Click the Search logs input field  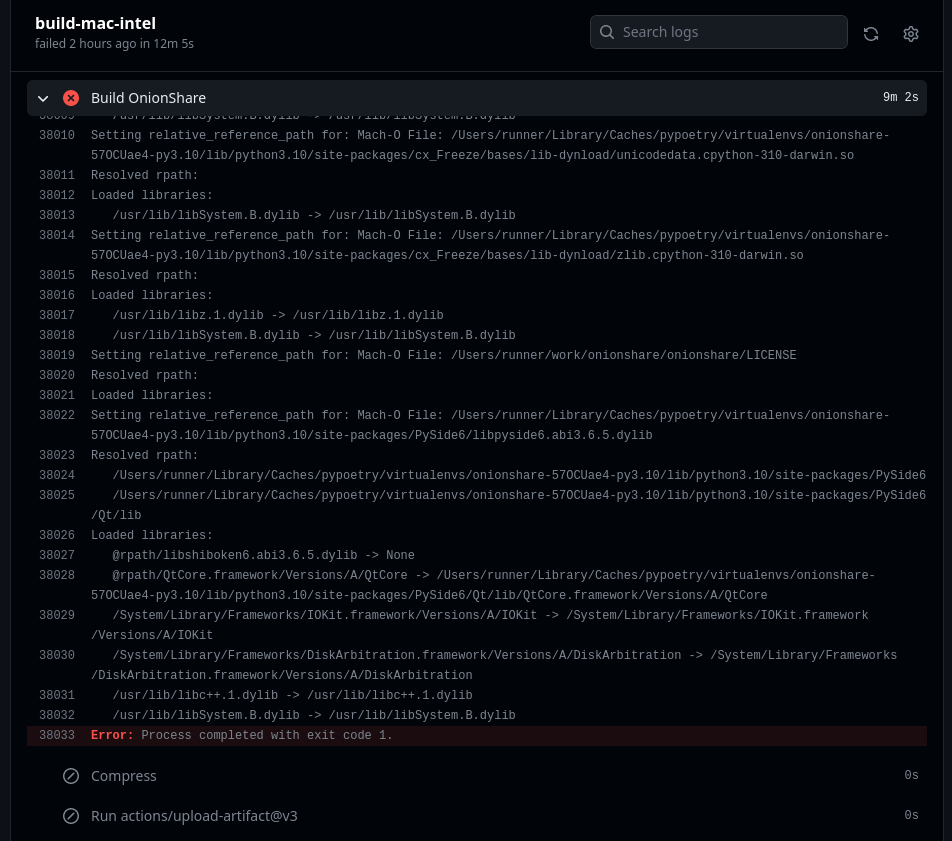pos(718,32)
